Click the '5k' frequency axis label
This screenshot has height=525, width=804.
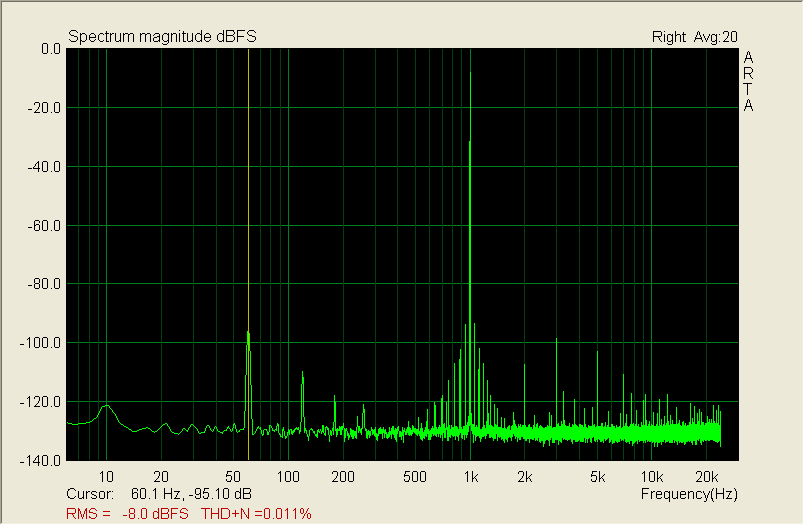coord(597,477)
